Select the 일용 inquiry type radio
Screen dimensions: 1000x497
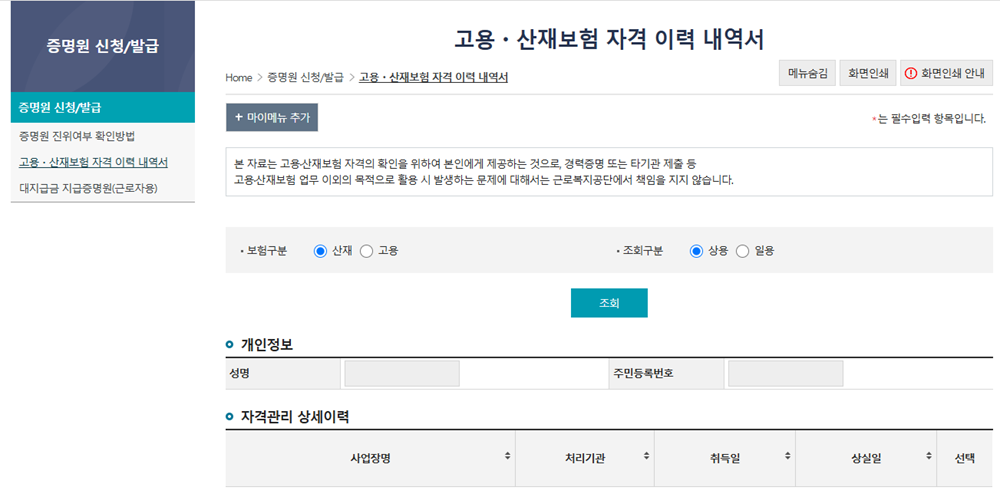point(742,251)
